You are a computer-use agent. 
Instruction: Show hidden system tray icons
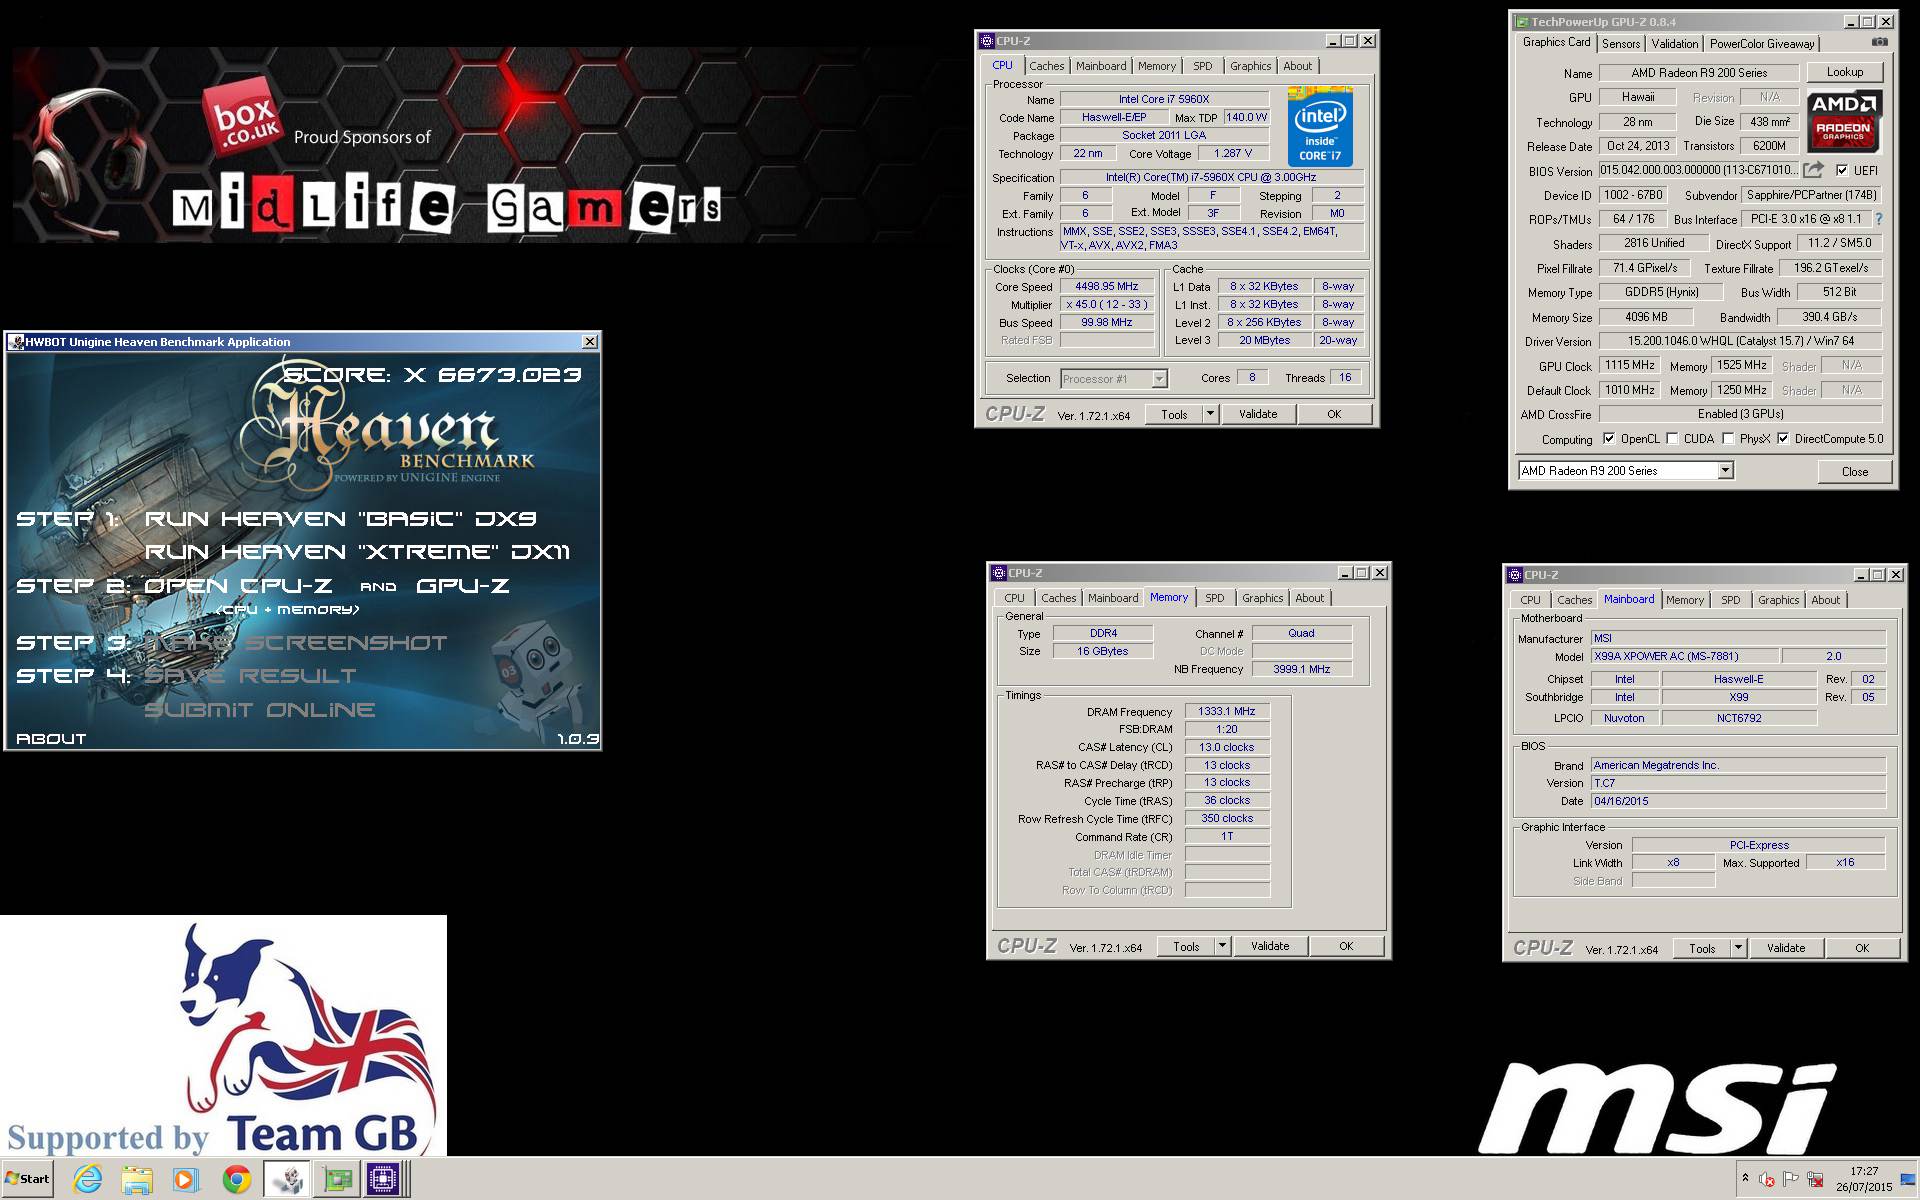pyautogui.click(x=1745, y=1179)
